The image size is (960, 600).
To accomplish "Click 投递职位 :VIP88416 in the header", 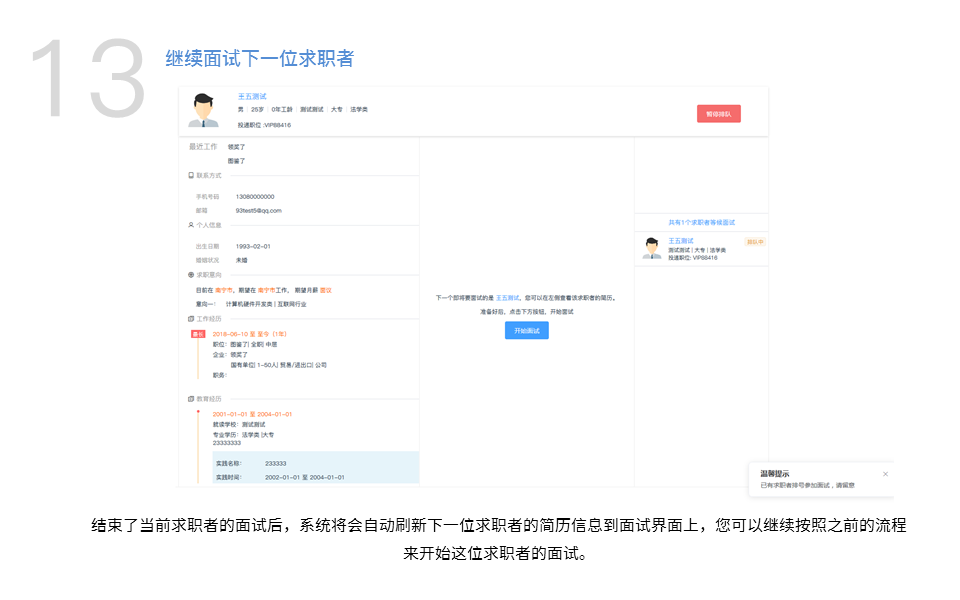I will click(x=264, y=126).
